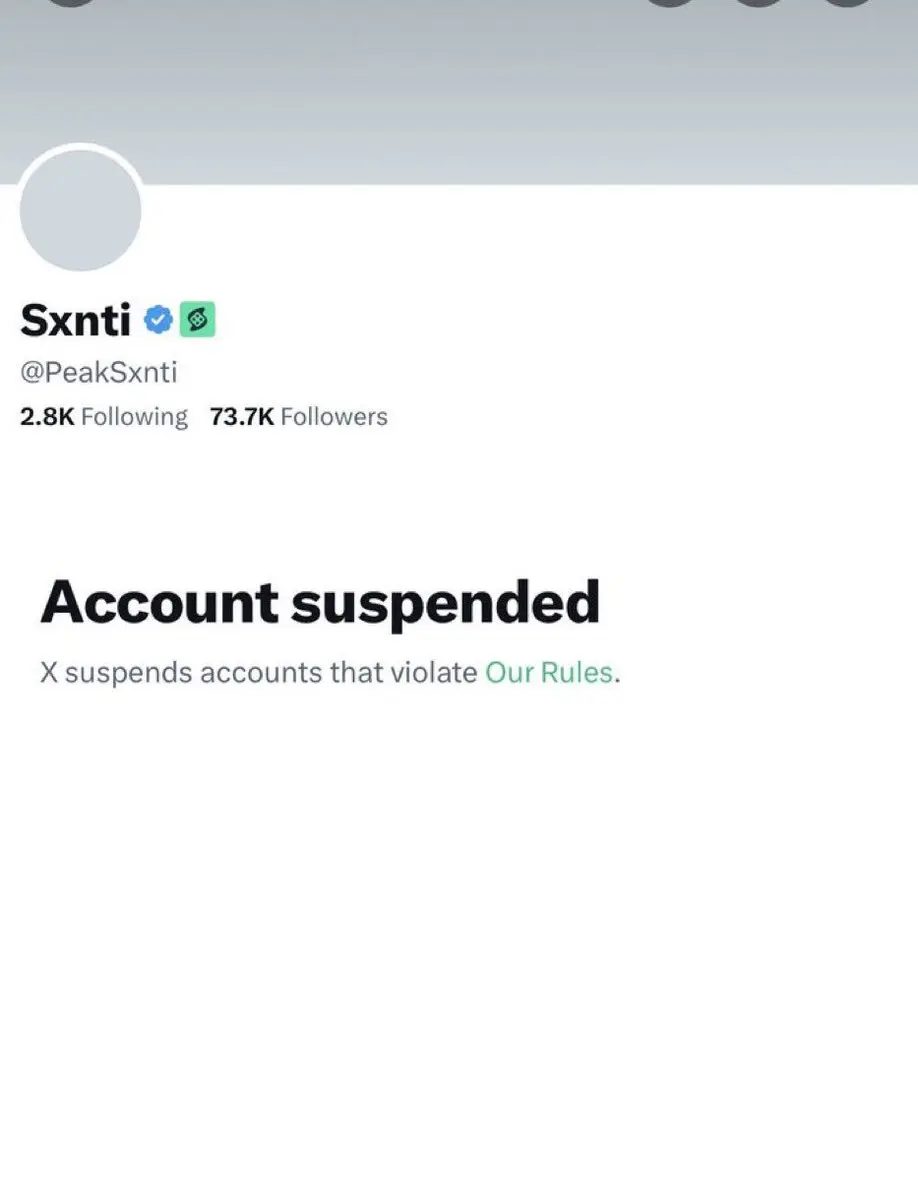Click the 2.8K following count
Viewport: 918px width, 1199px height.
(47, 417)
